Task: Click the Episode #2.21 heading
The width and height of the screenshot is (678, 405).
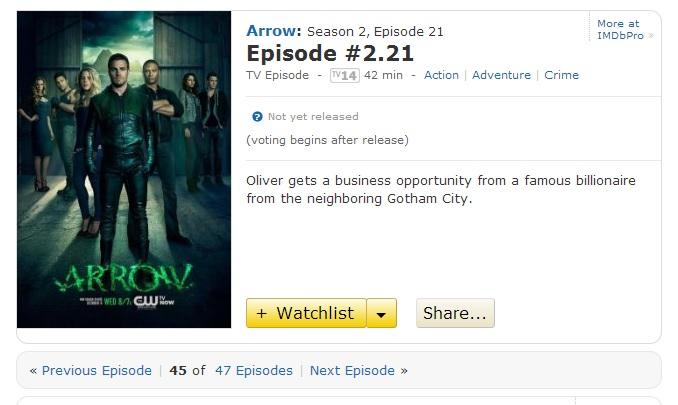Action: click(330, 54)
